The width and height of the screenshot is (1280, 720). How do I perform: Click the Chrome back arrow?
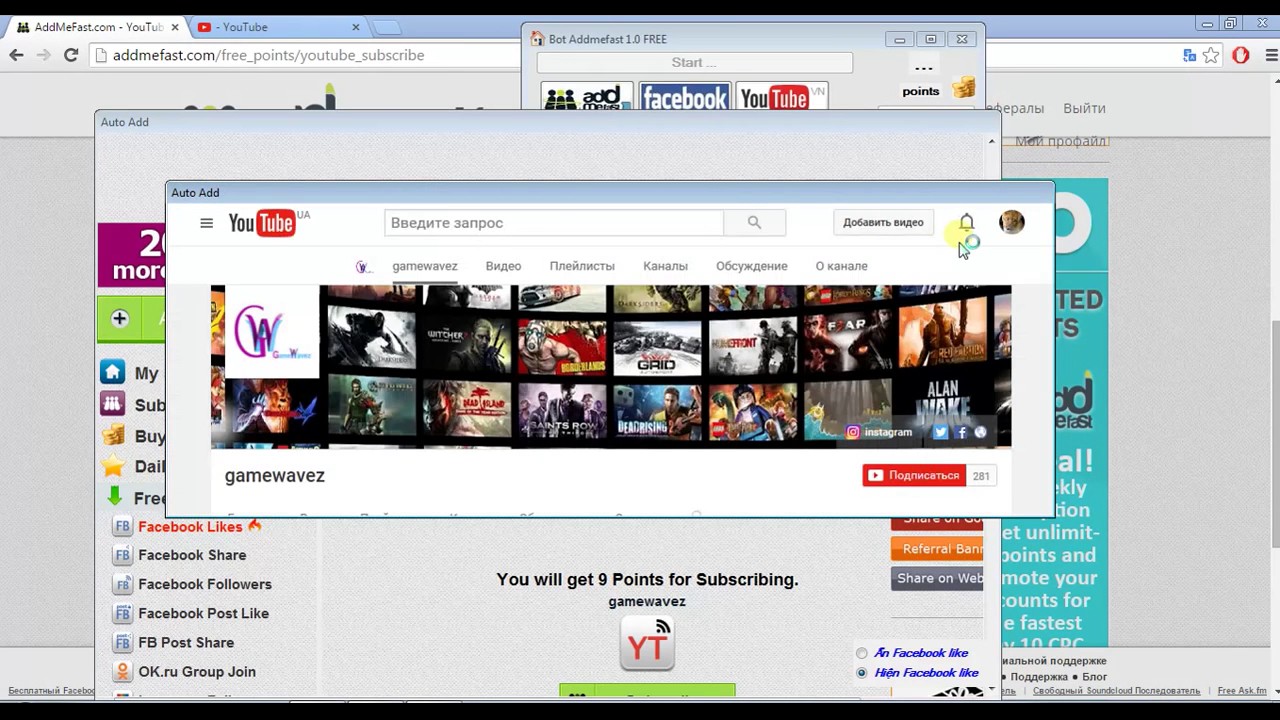tap(16, 55)
